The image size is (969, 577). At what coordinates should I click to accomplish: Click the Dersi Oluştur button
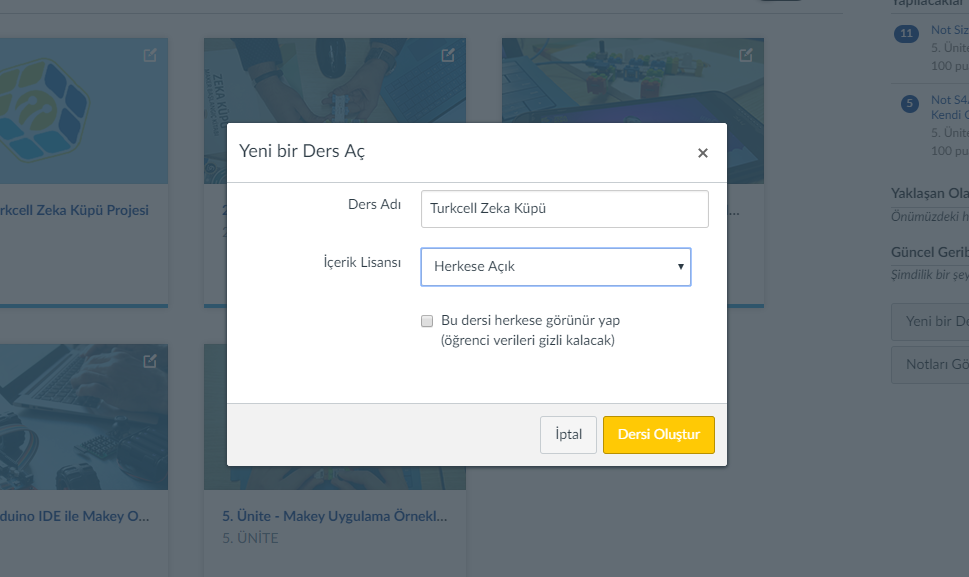659,435
